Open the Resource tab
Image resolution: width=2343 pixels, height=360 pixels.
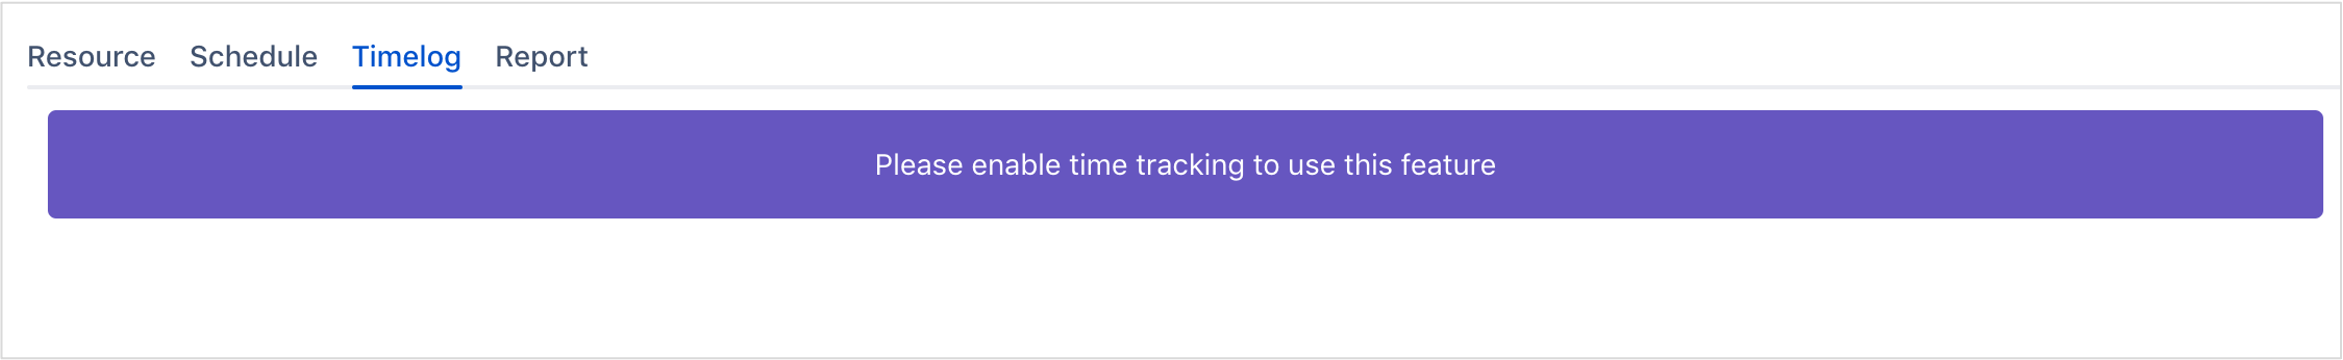point(91,57)
